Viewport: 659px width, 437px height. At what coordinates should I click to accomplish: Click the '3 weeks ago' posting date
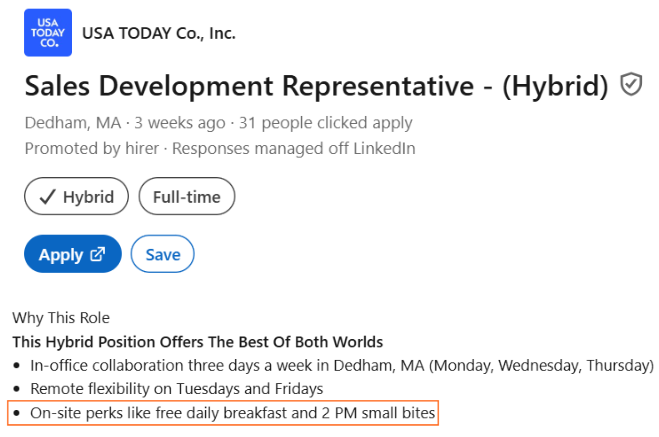180,123
